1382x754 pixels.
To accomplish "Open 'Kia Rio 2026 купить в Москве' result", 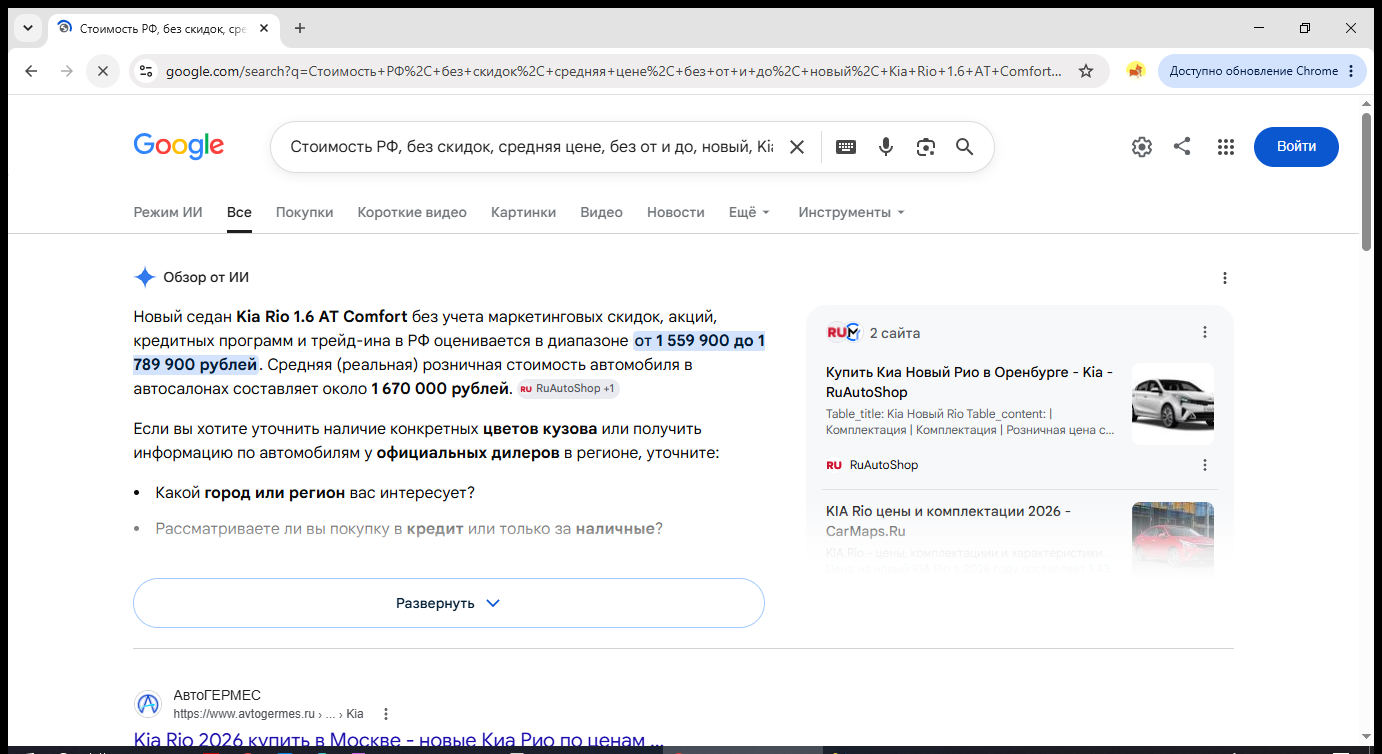I will click(398, 741).
